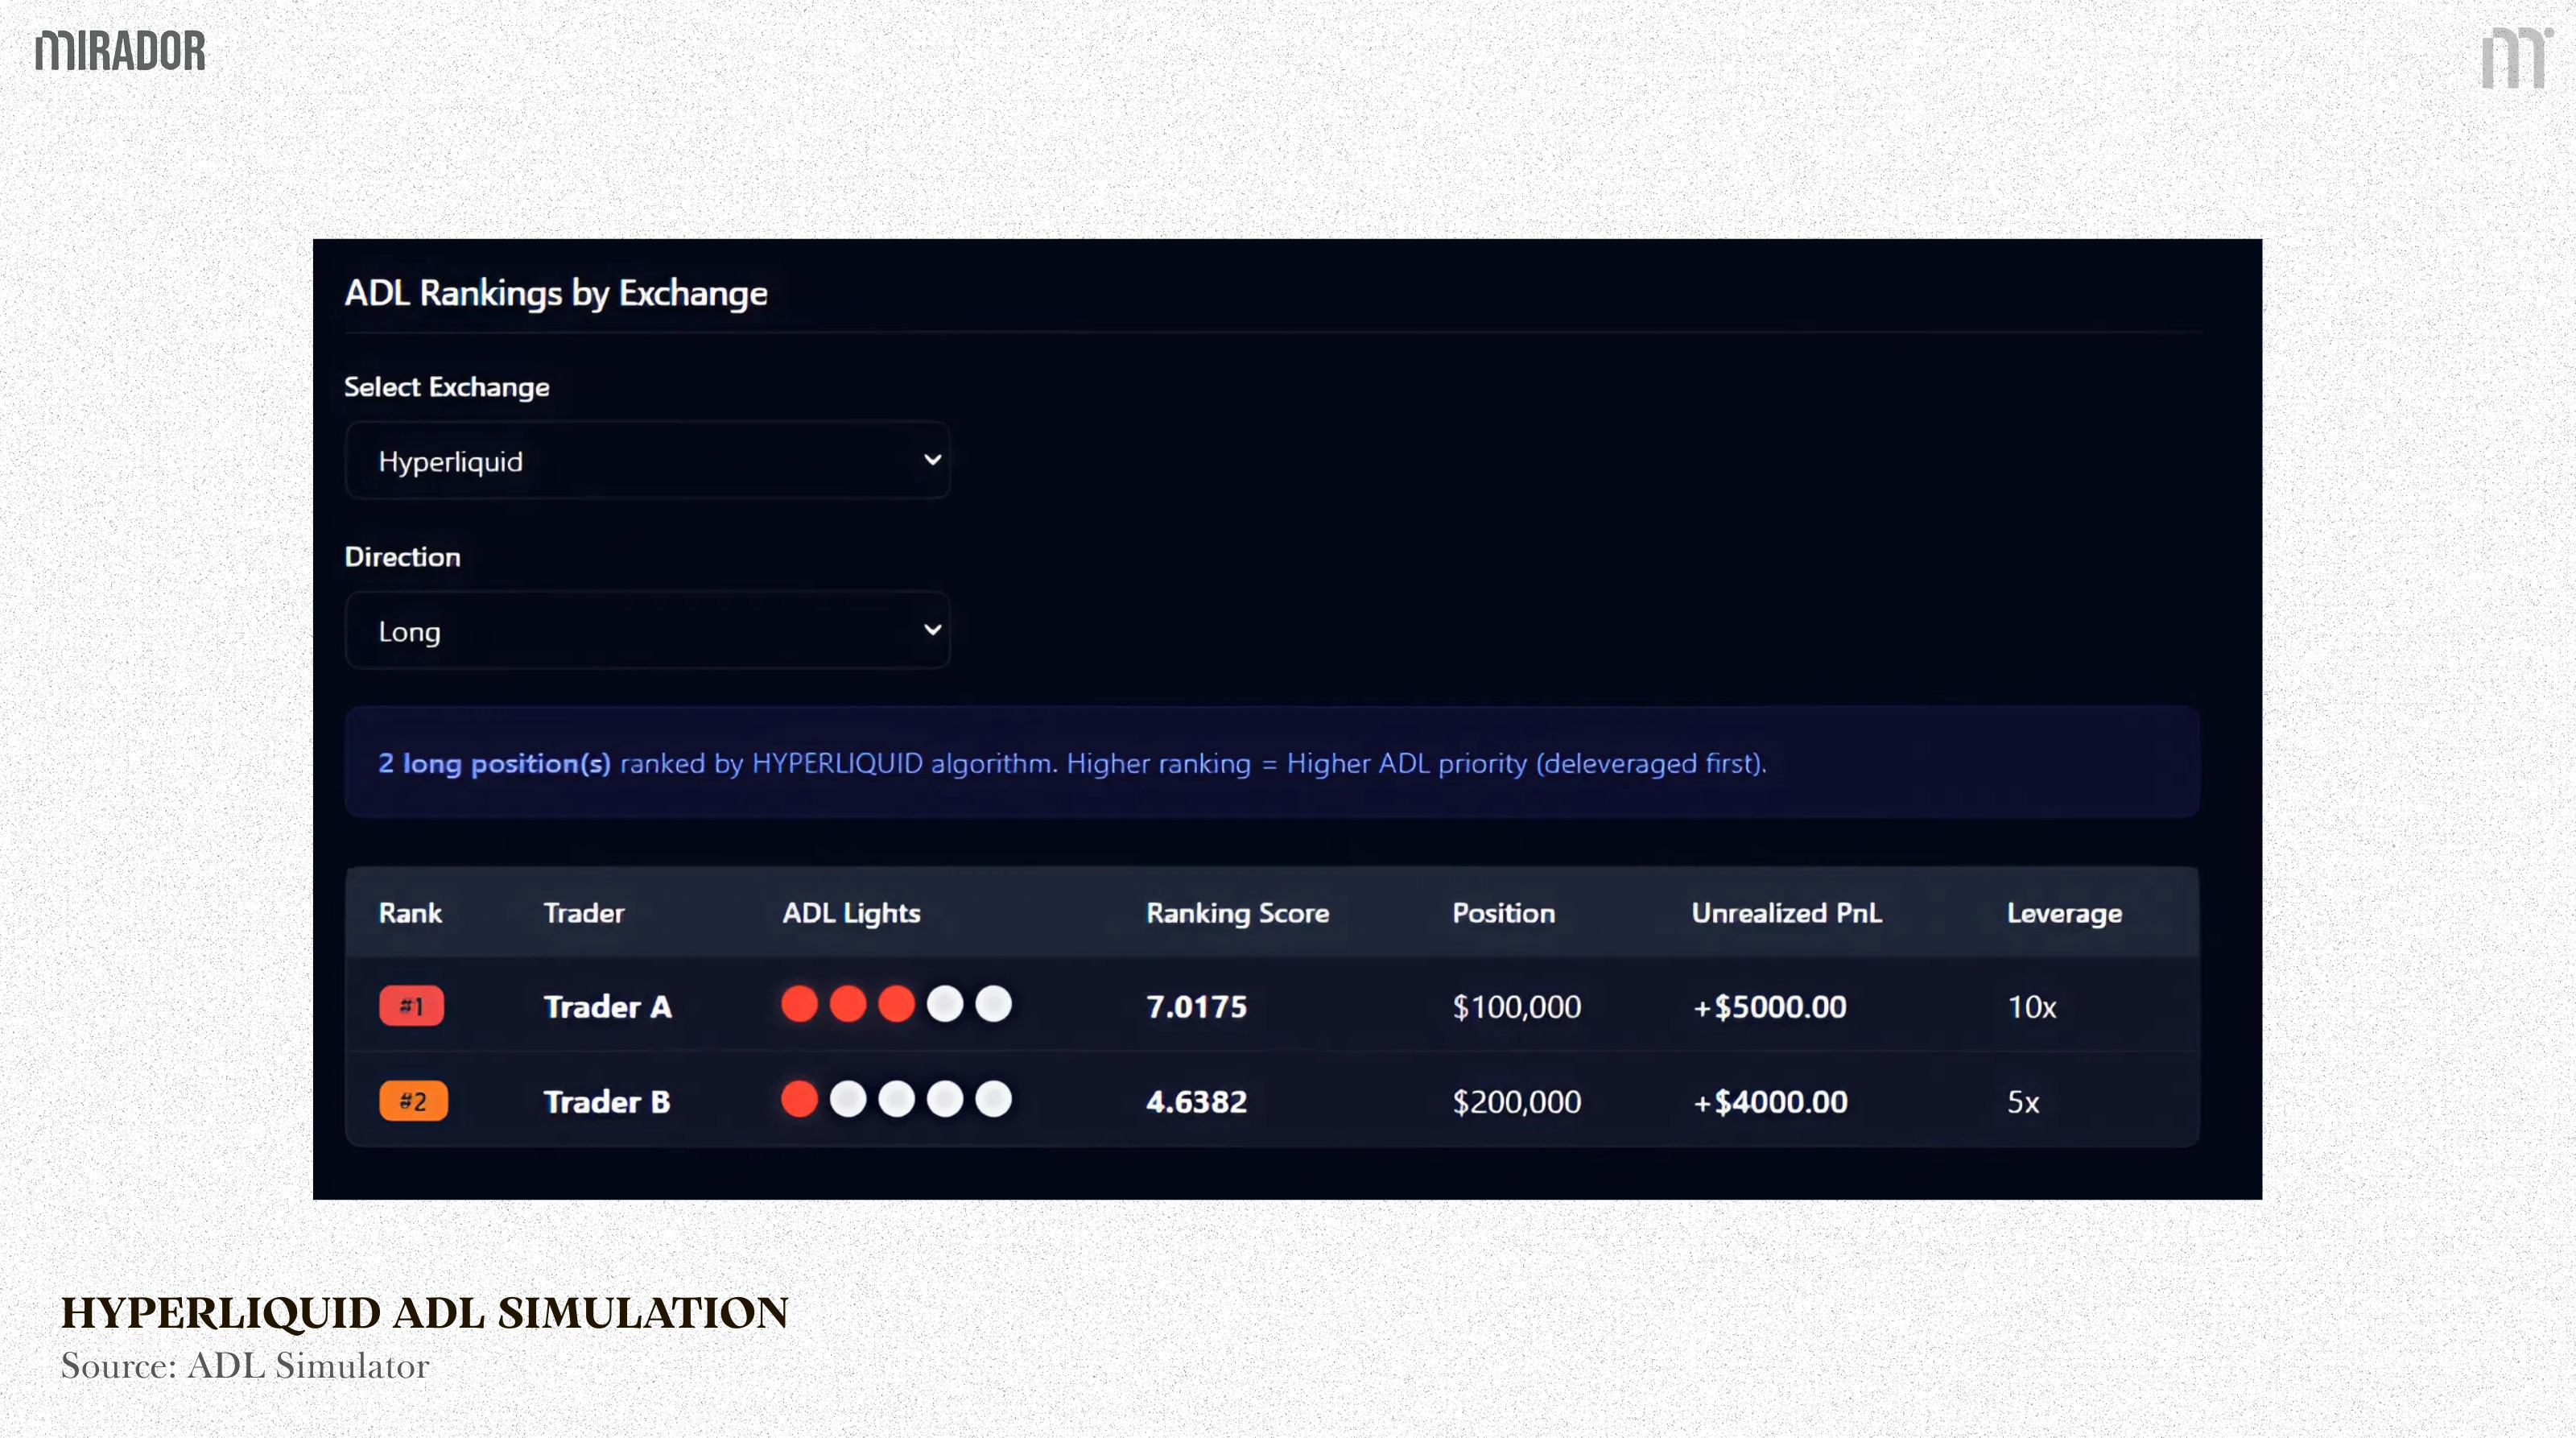Click the #1 rank badge

pyautogui.click(x=411, y=1006)
